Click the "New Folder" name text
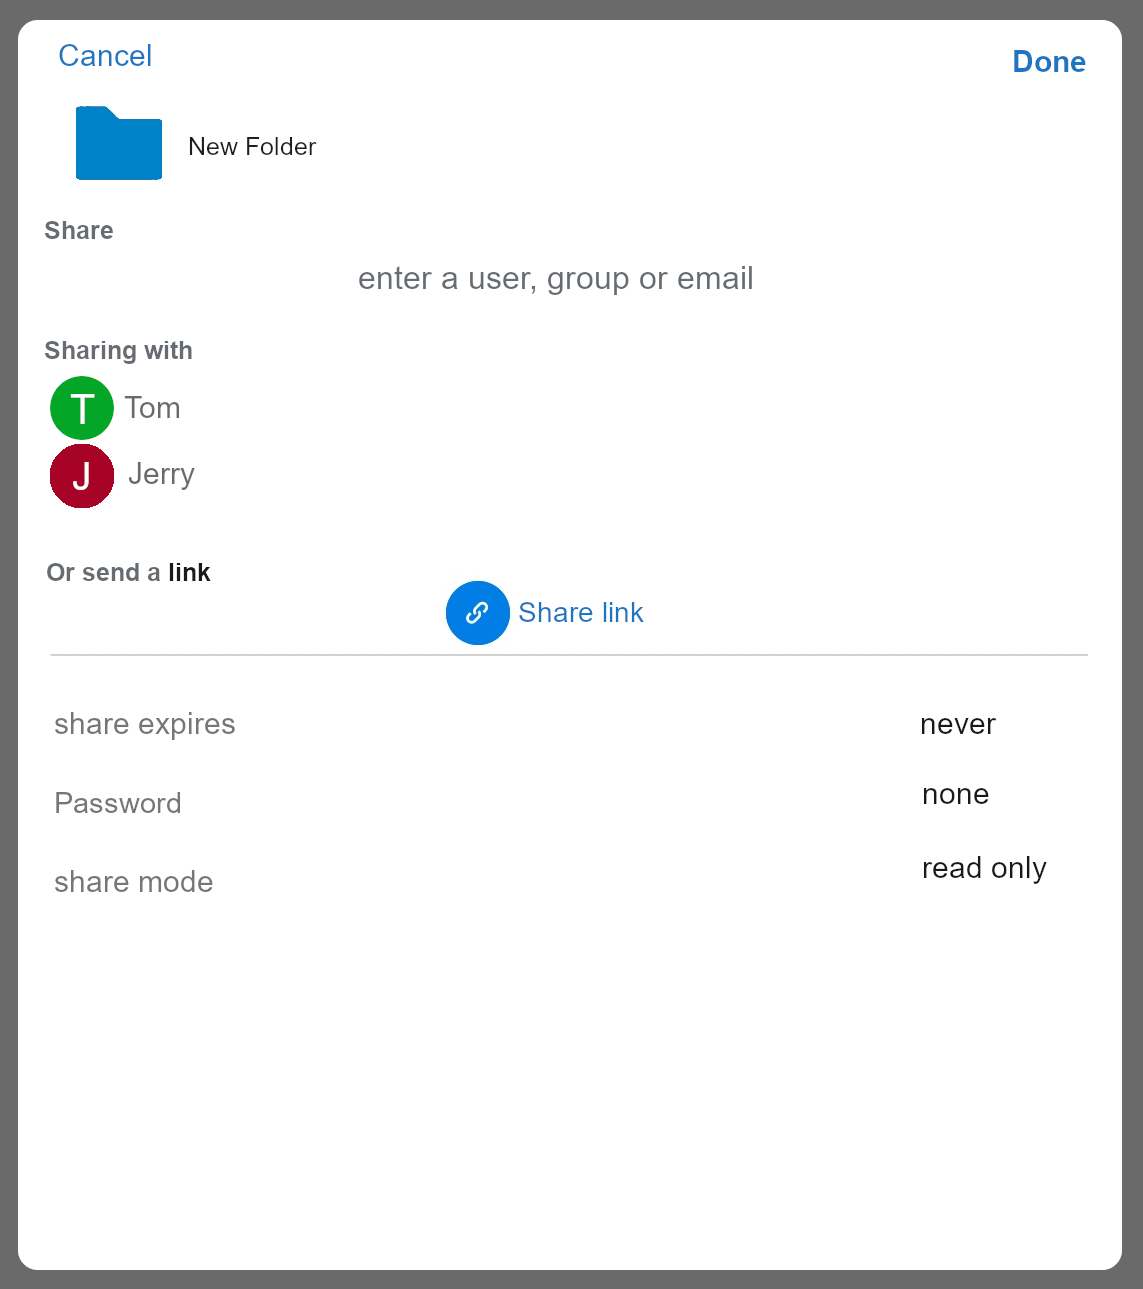1143x1289 pixels. 252,147
